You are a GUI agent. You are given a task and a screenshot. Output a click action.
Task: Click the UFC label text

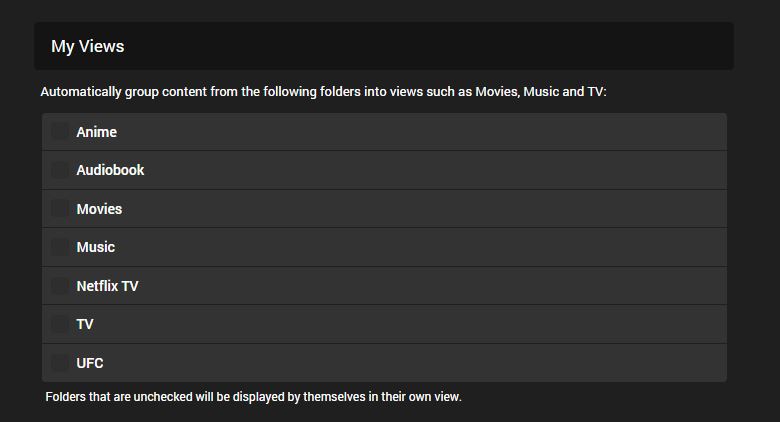coord(90,363)
